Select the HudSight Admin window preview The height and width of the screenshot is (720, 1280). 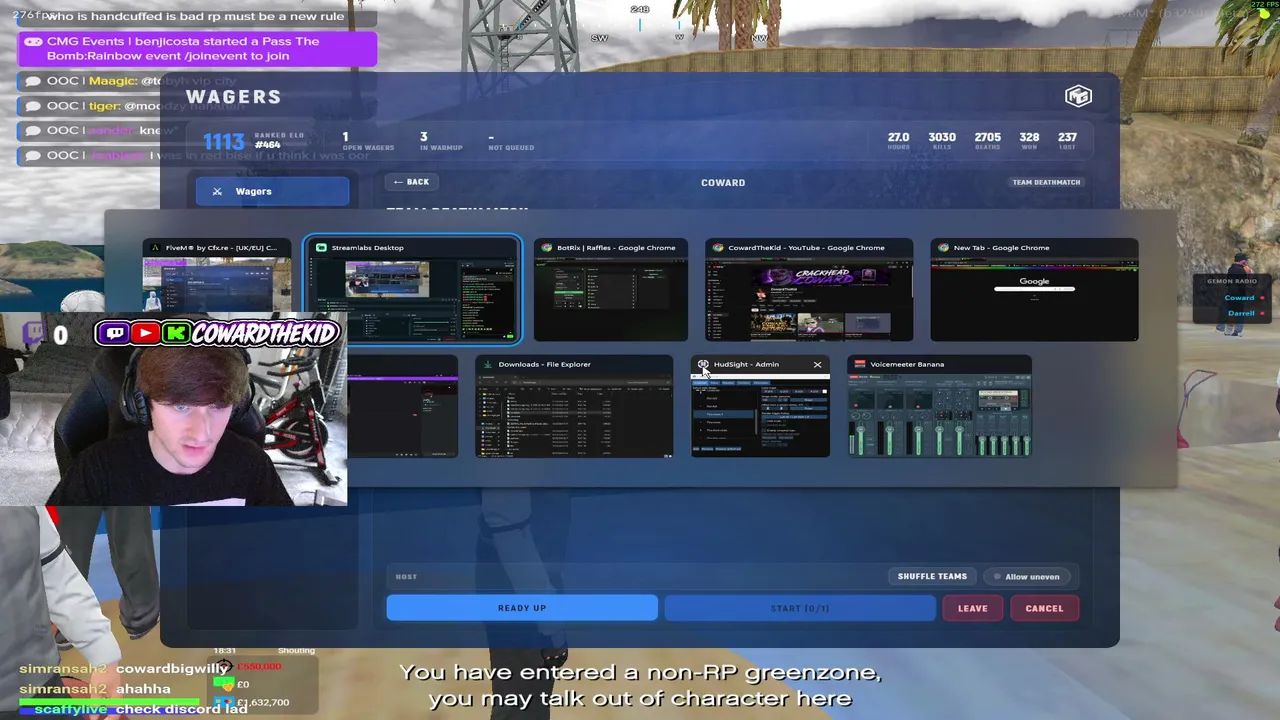click(x=760, y=407)
